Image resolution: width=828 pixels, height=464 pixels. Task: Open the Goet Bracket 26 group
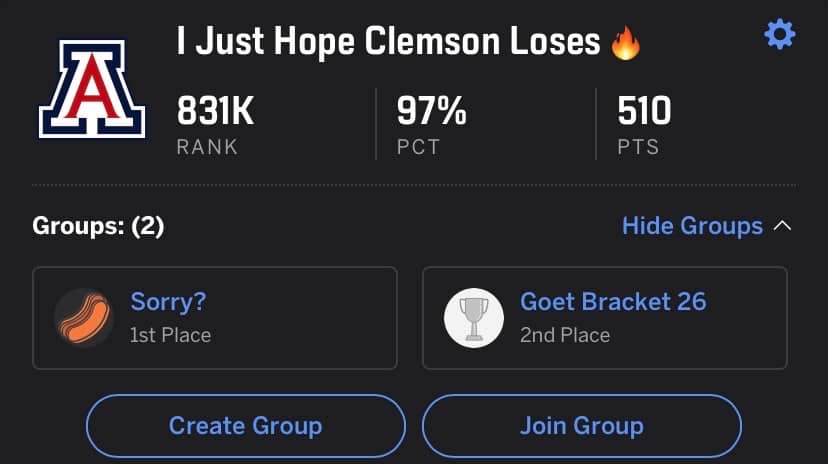click(x=605, y=318)
